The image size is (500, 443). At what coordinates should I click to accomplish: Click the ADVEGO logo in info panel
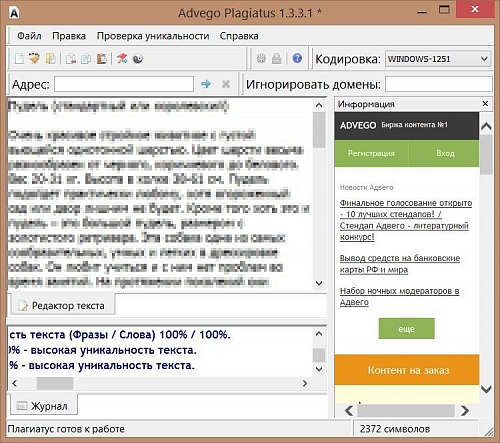pyautogui.click(x=358, y=125)
